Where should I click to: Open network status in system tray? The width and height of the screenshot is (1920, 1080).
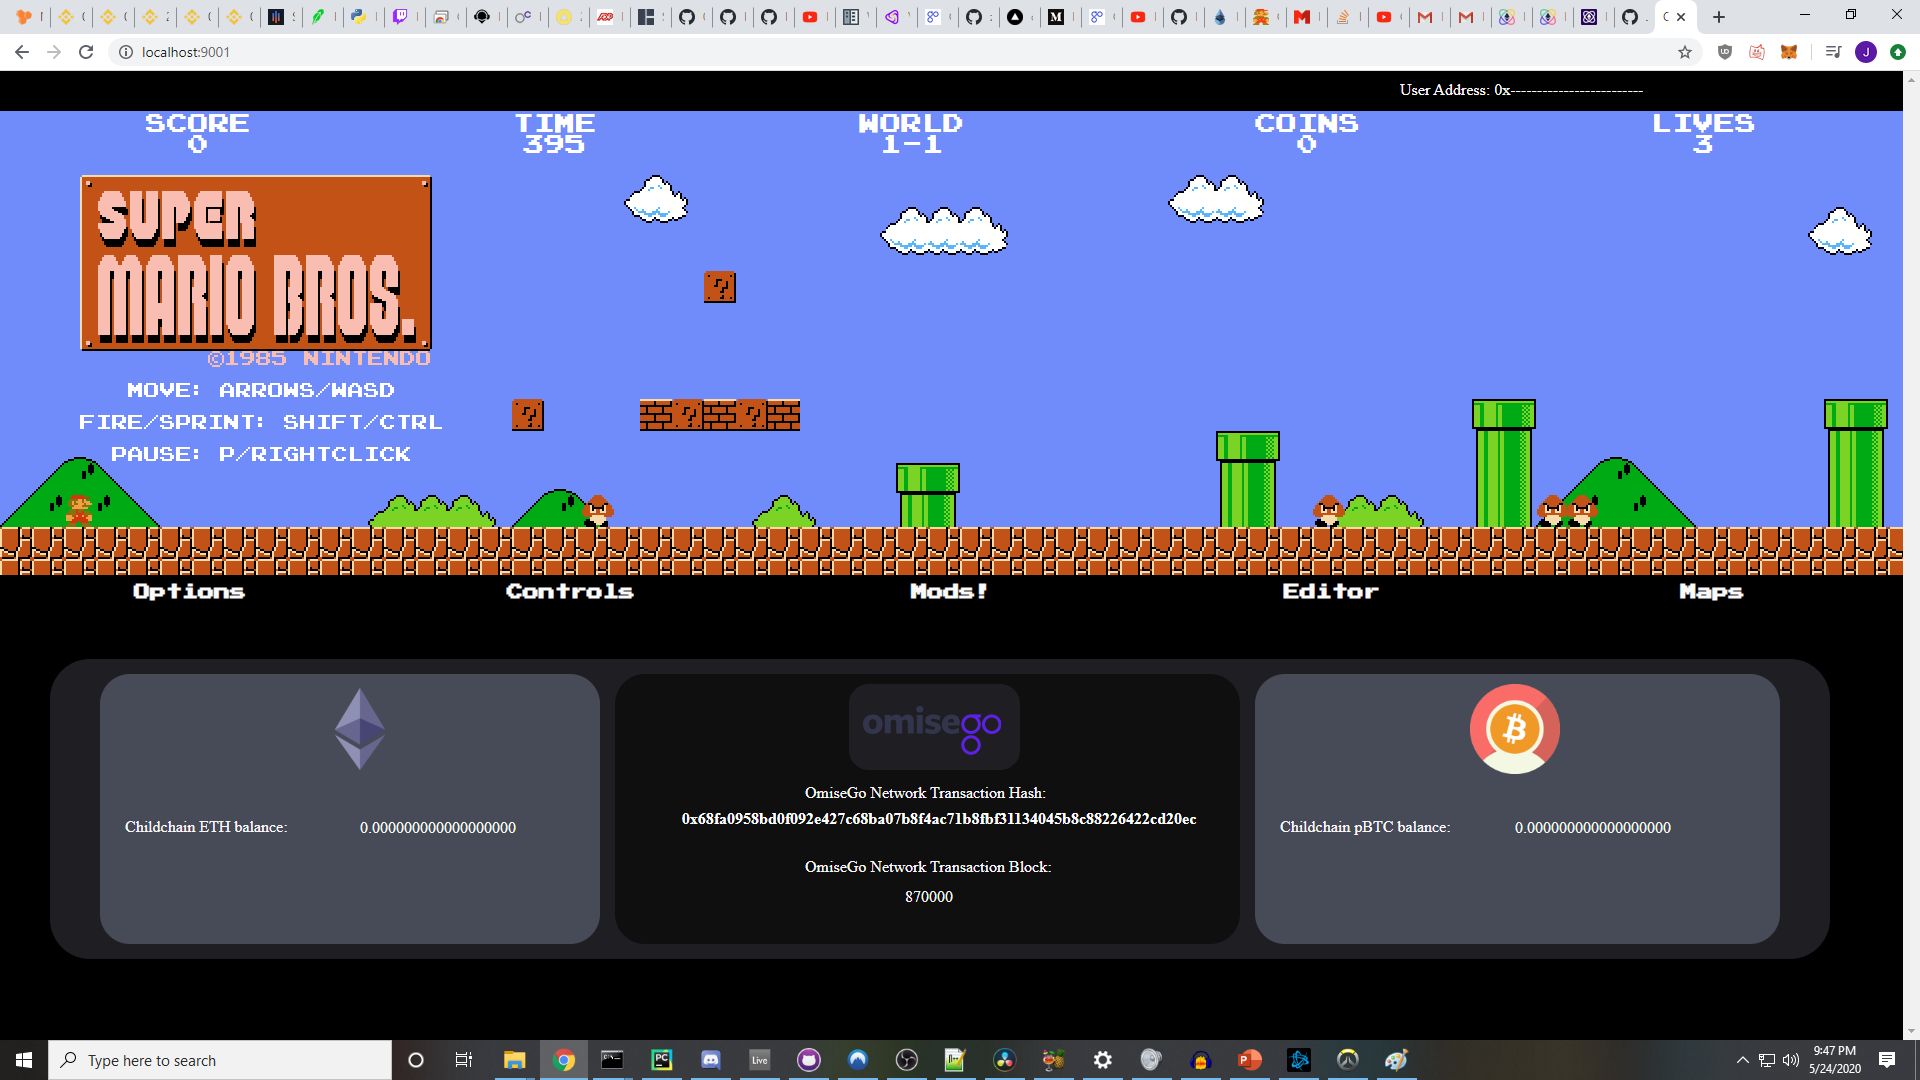[x=1767, y=1060]
